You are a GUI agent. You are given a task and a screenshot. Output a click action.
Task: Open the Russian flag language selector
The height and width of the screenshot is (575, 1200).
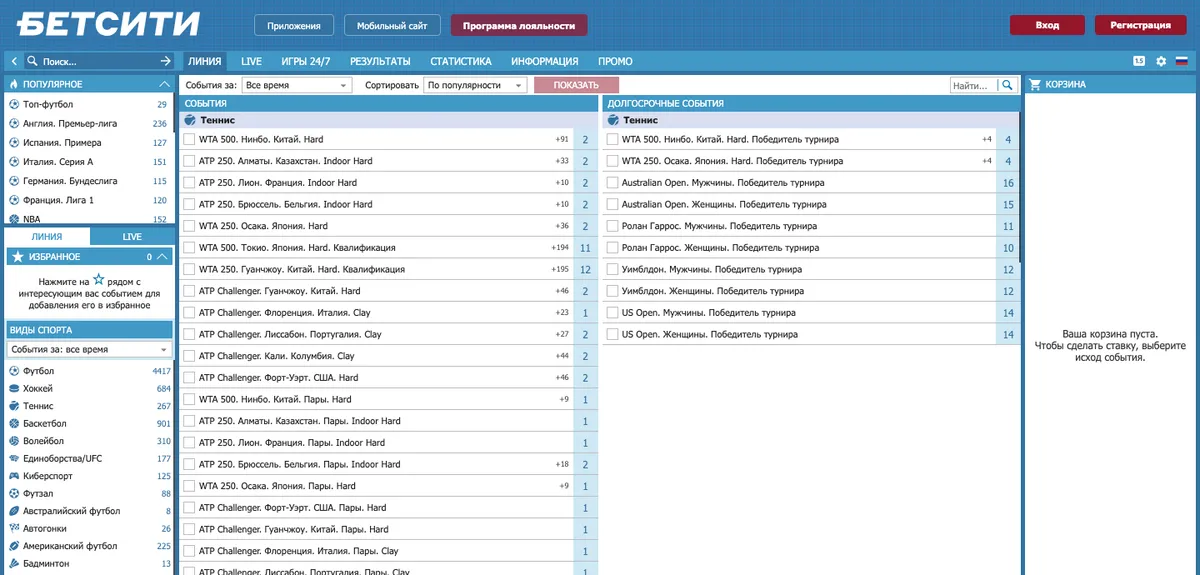[1181, 61]
